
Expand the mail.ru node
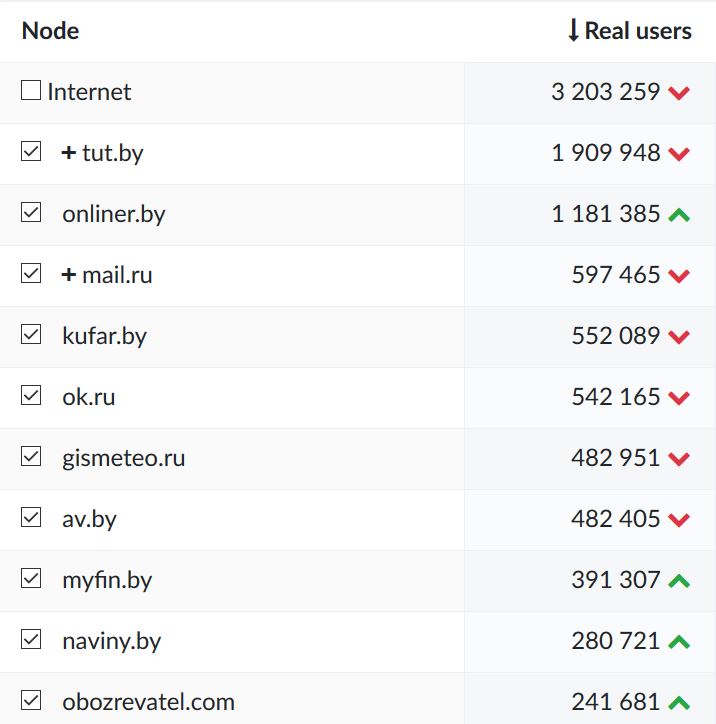(68, 275)
